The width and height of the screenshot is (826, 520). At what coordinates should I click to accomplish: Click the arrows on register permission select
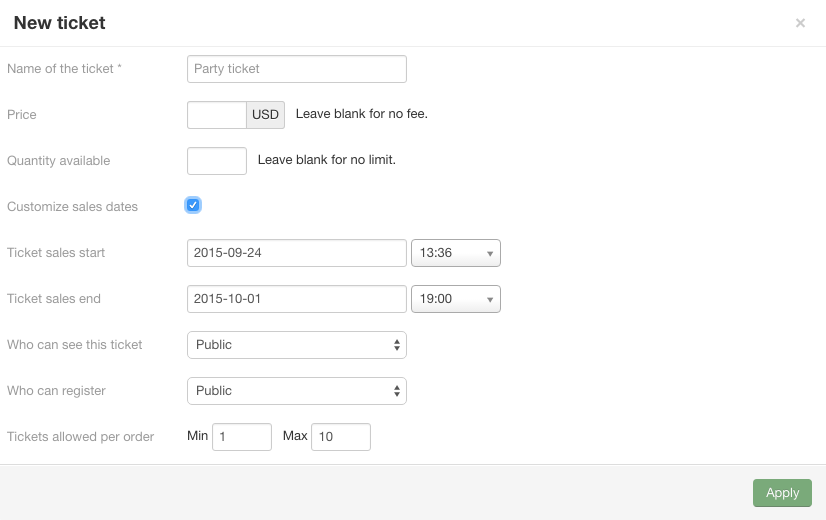(x=397, y=391)
